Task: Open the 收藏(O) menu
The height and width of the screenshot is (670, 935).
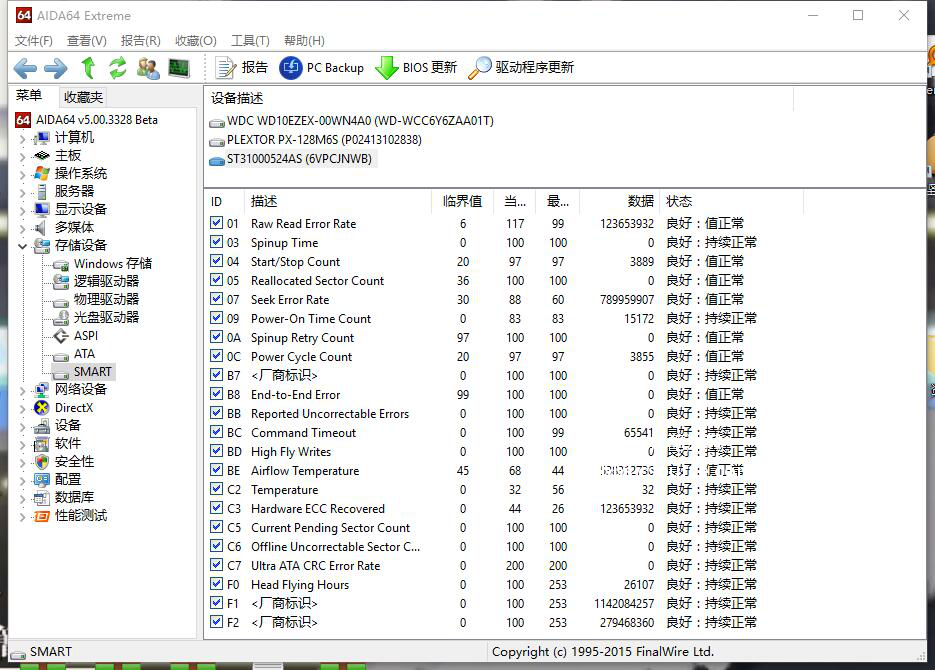Action: coord(196,41)
